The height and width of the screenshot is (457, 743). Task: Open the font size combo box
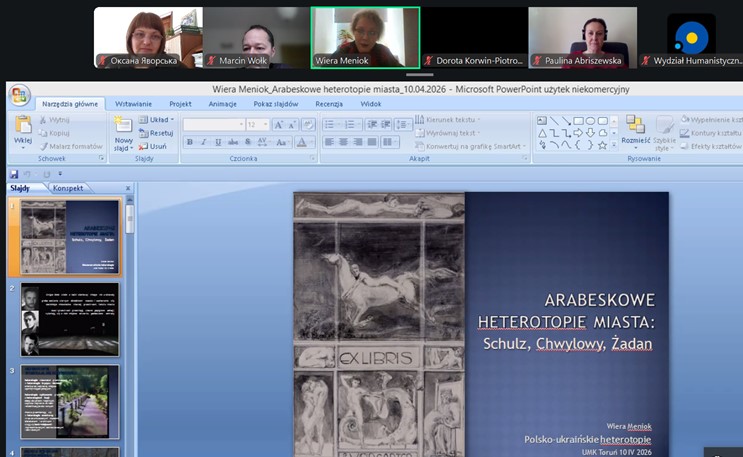pyautogui.click(x=257, y=125)
